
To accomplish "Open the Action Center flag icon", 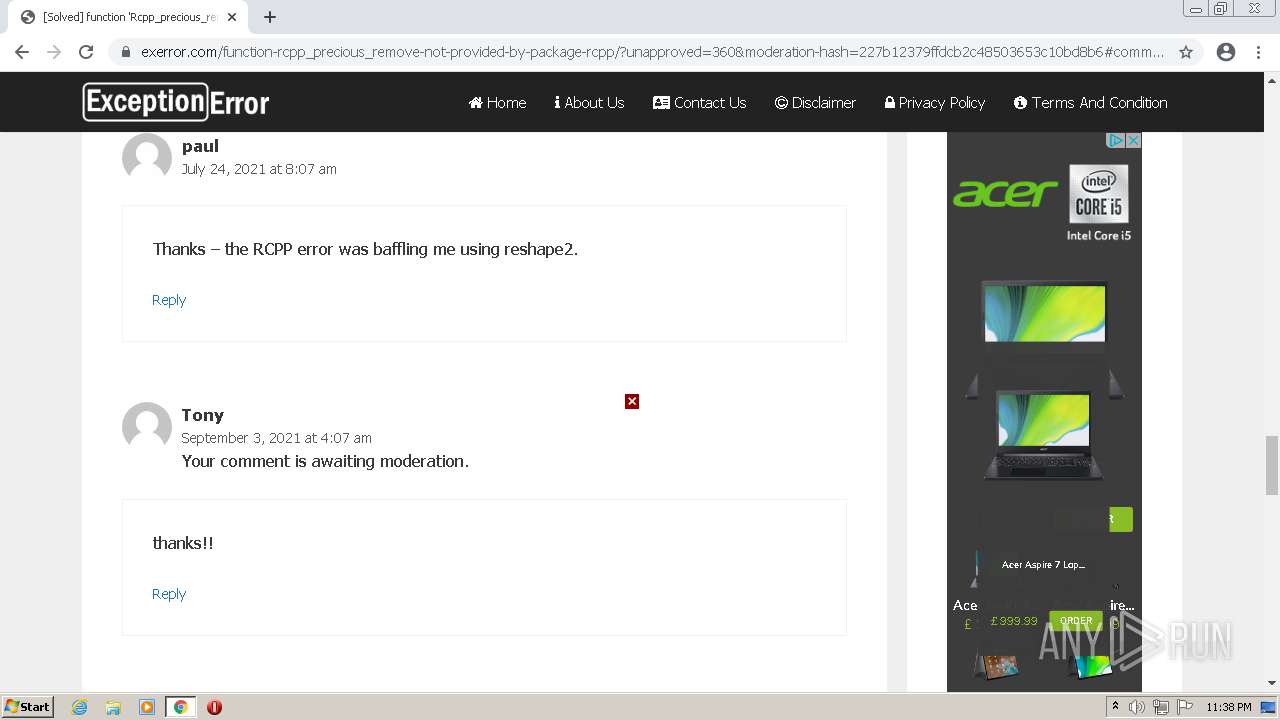I will [1184, 707].
